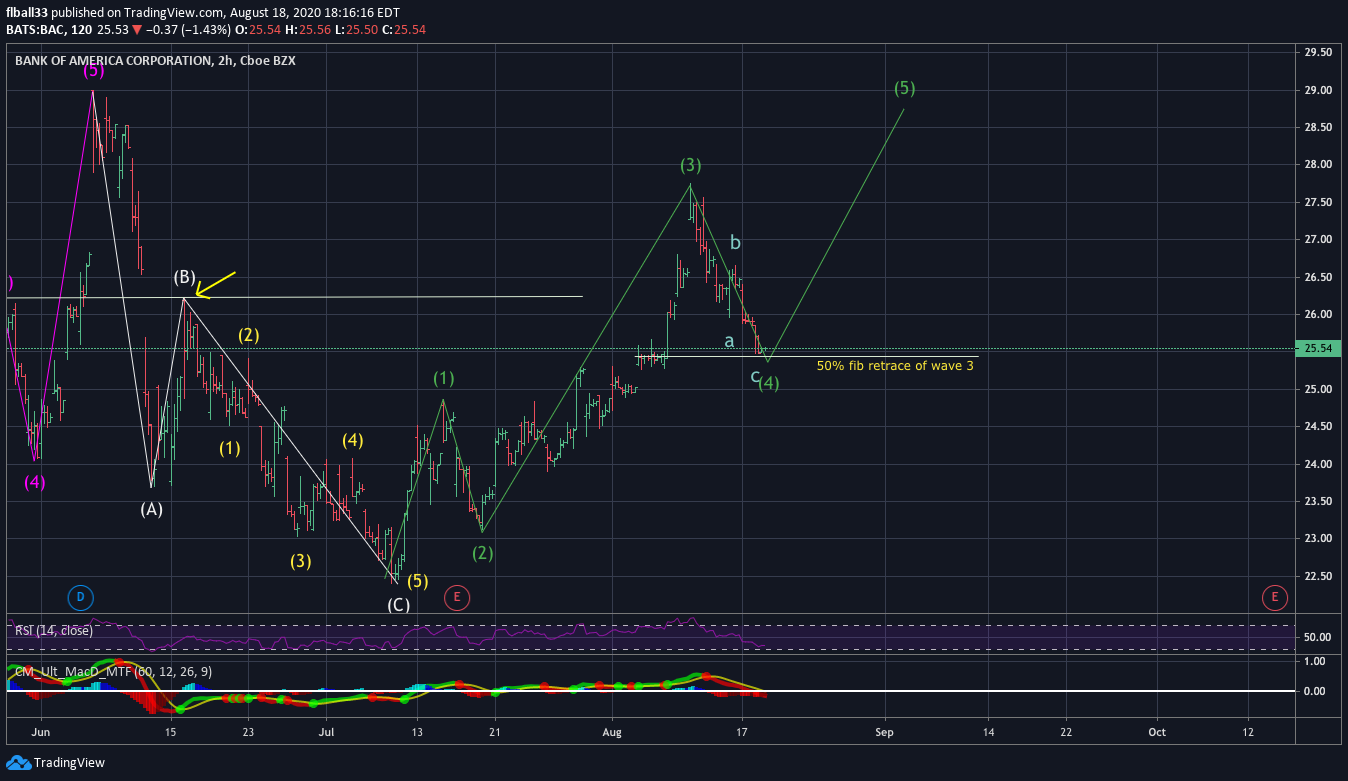The height and width of the screenshot is (781, 1348).
Task: Click the current price tag 25.54 on the axis
Action: [x=1320, y=349]
